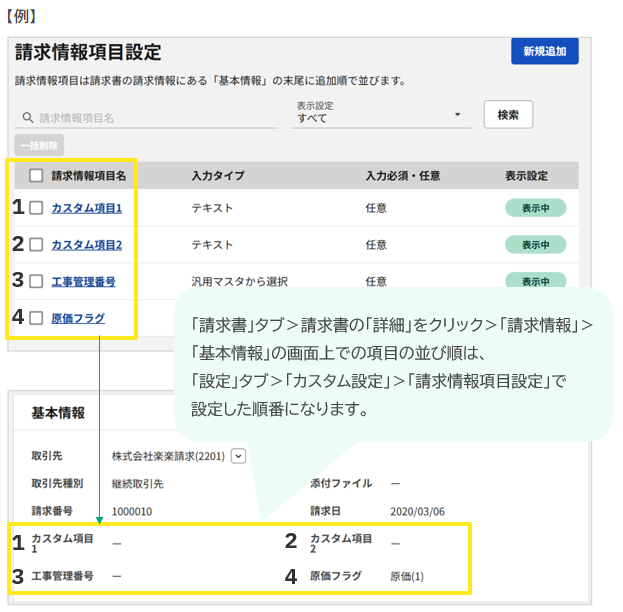Check the カスタム項目1 row checkbox
623x612 pixels.
coord(36,208)
